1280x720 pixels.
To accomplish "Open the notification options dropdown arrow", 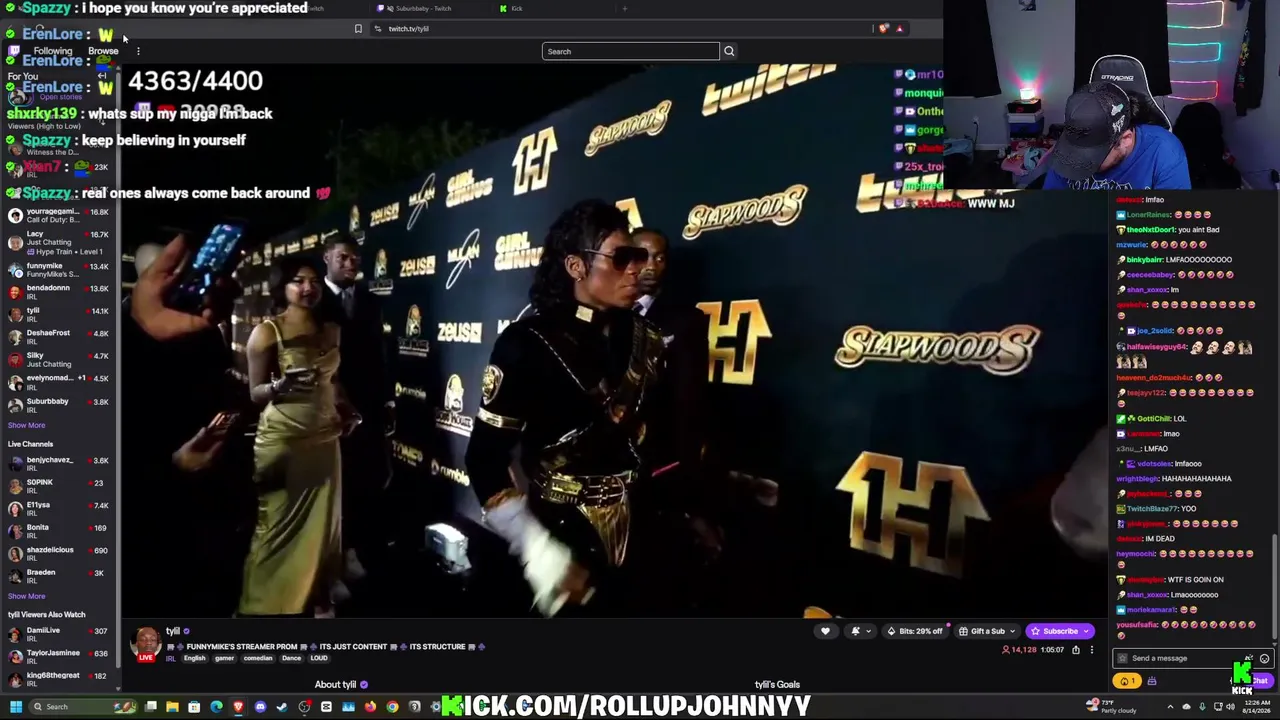I will pos(867,631).
